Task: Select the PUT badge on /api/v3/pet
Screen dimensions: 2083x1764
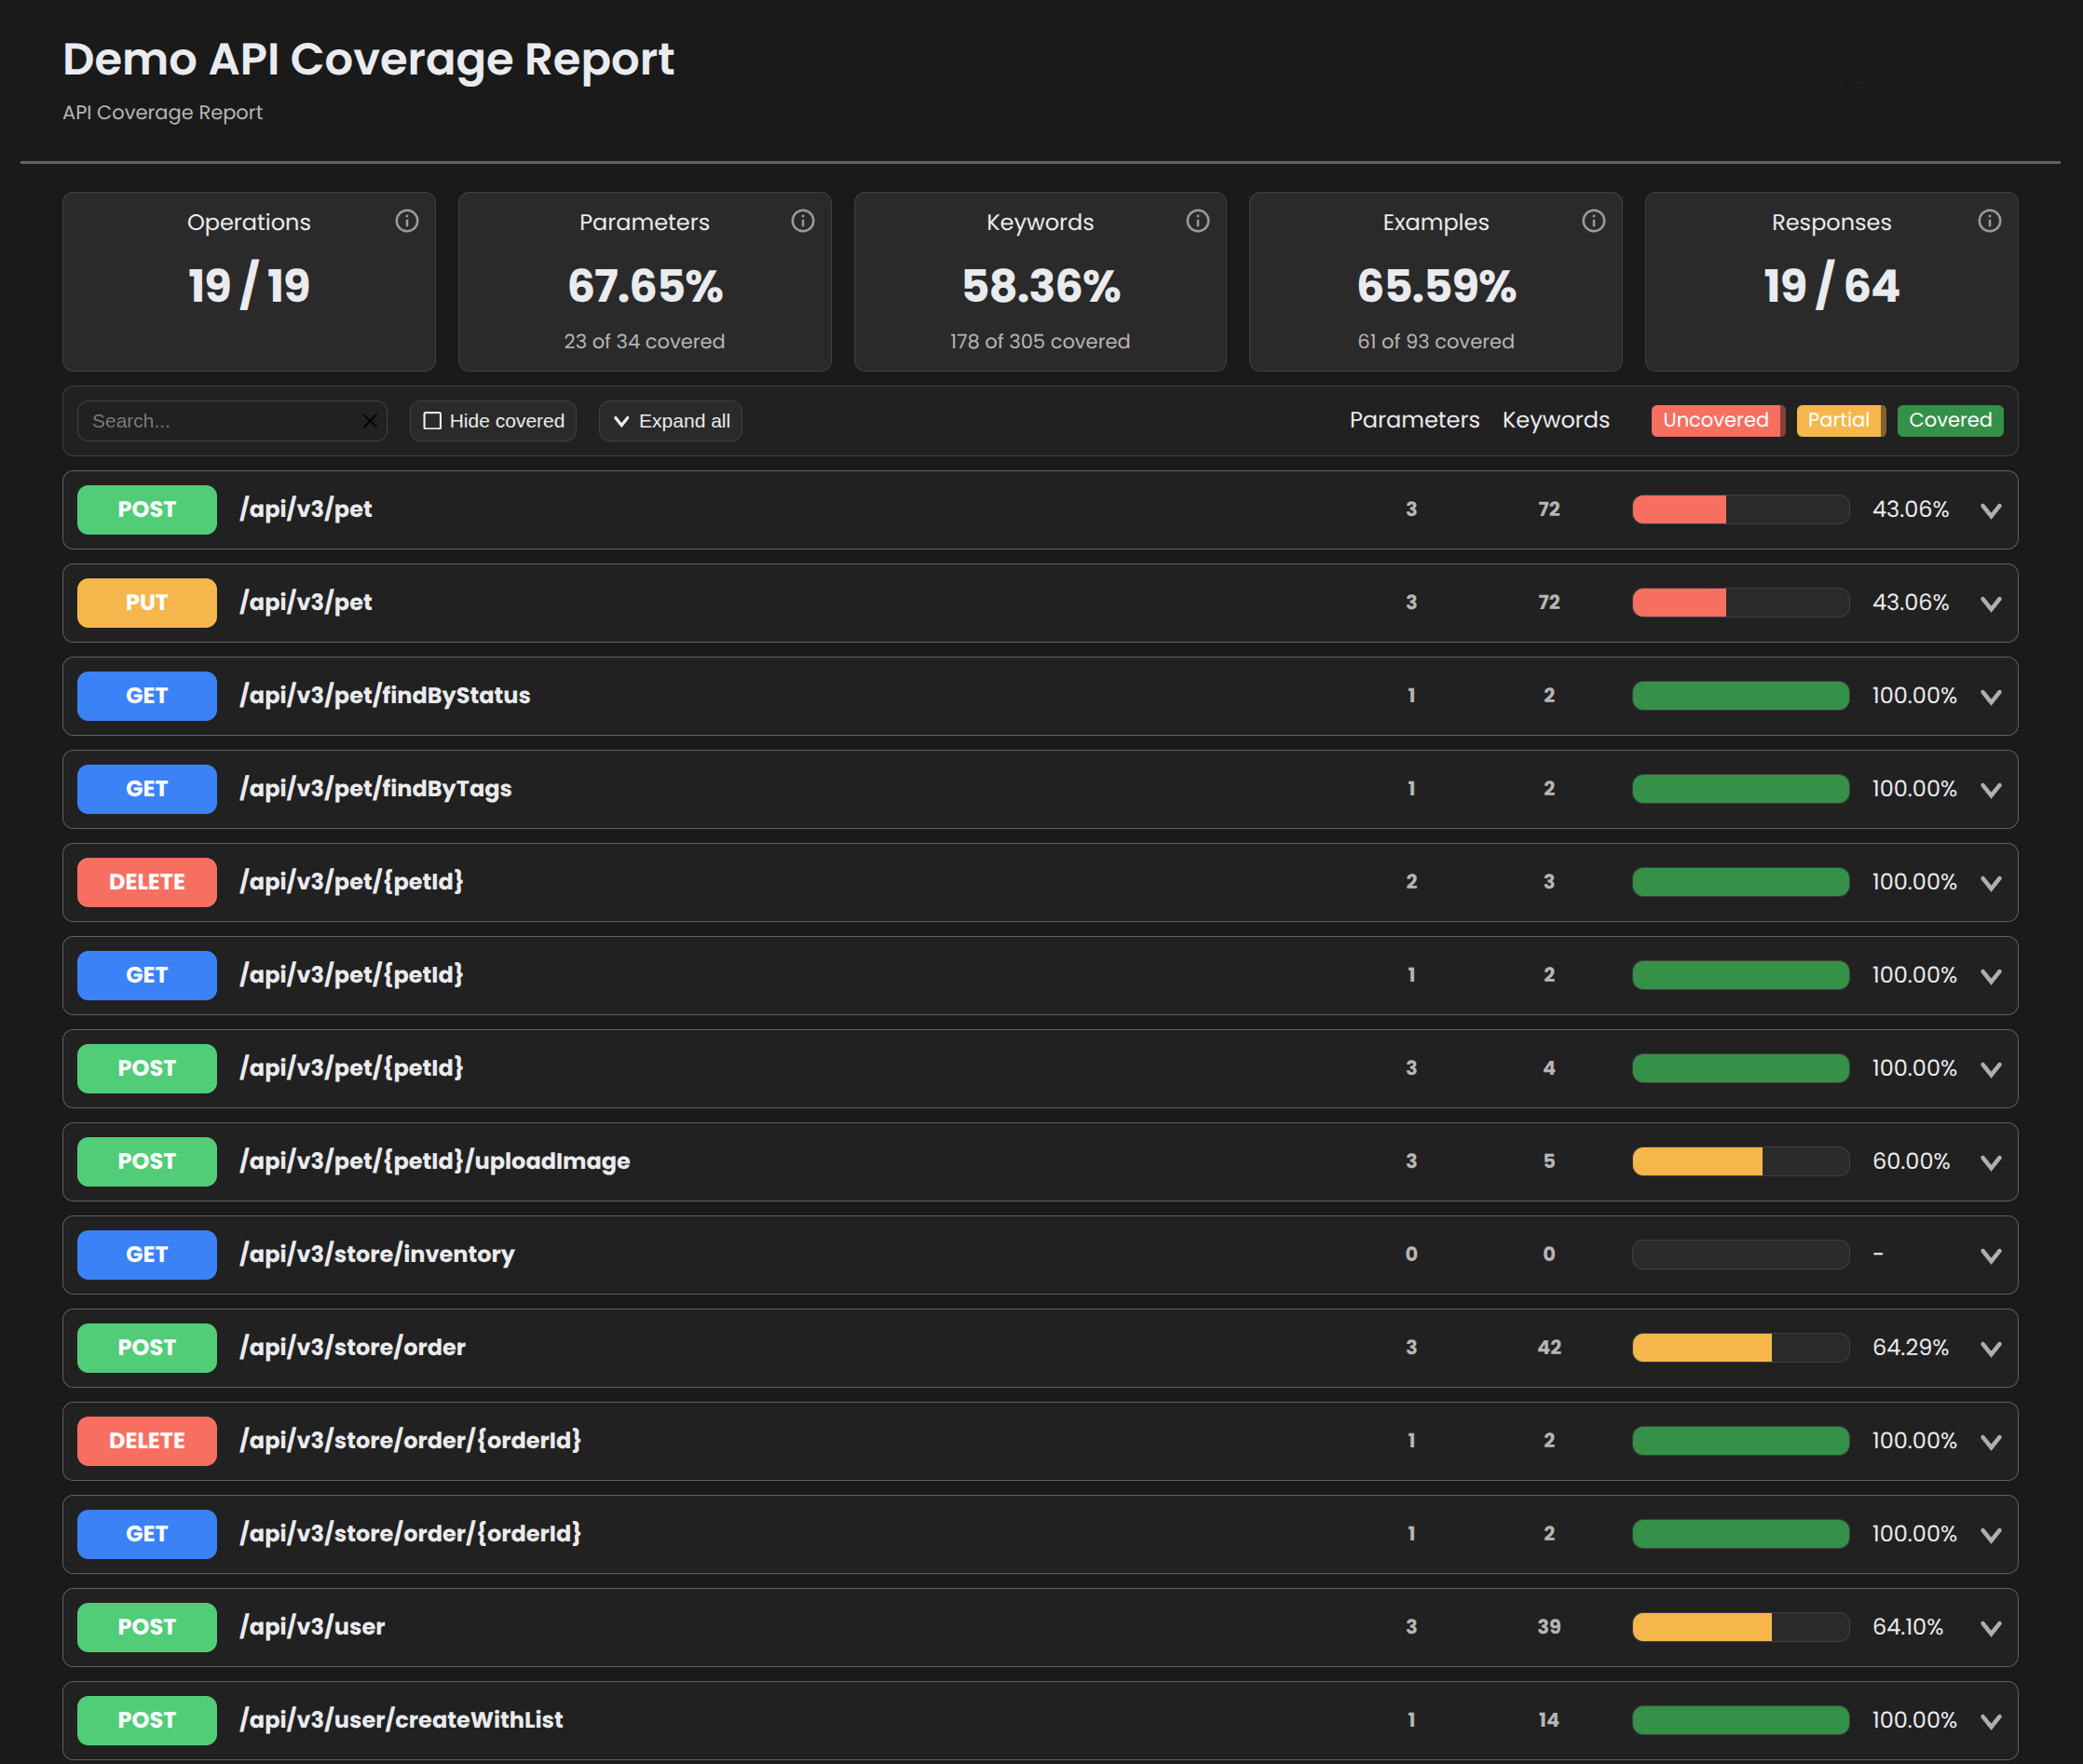Action: (x=146, y=602)
